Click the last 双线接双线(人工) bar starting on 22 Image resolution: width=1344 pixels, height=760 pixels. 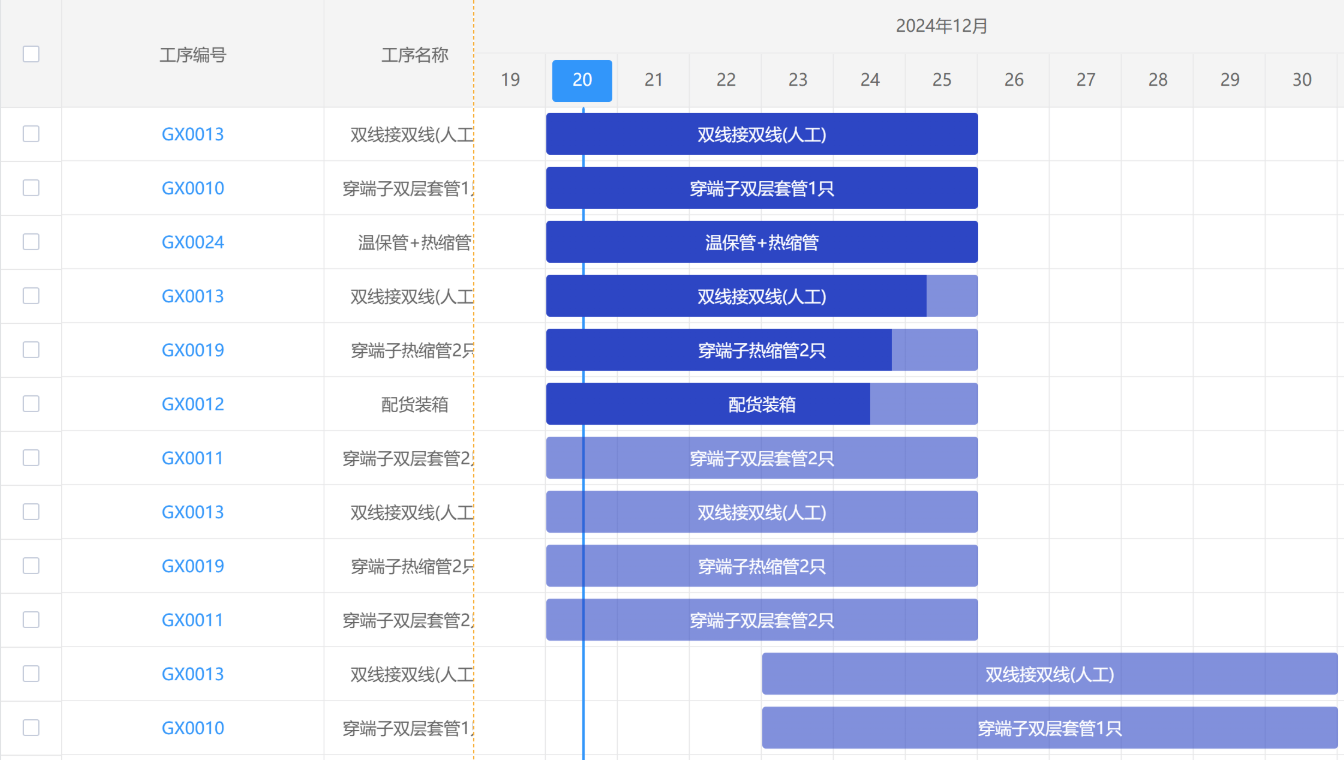coord(1050,674)
